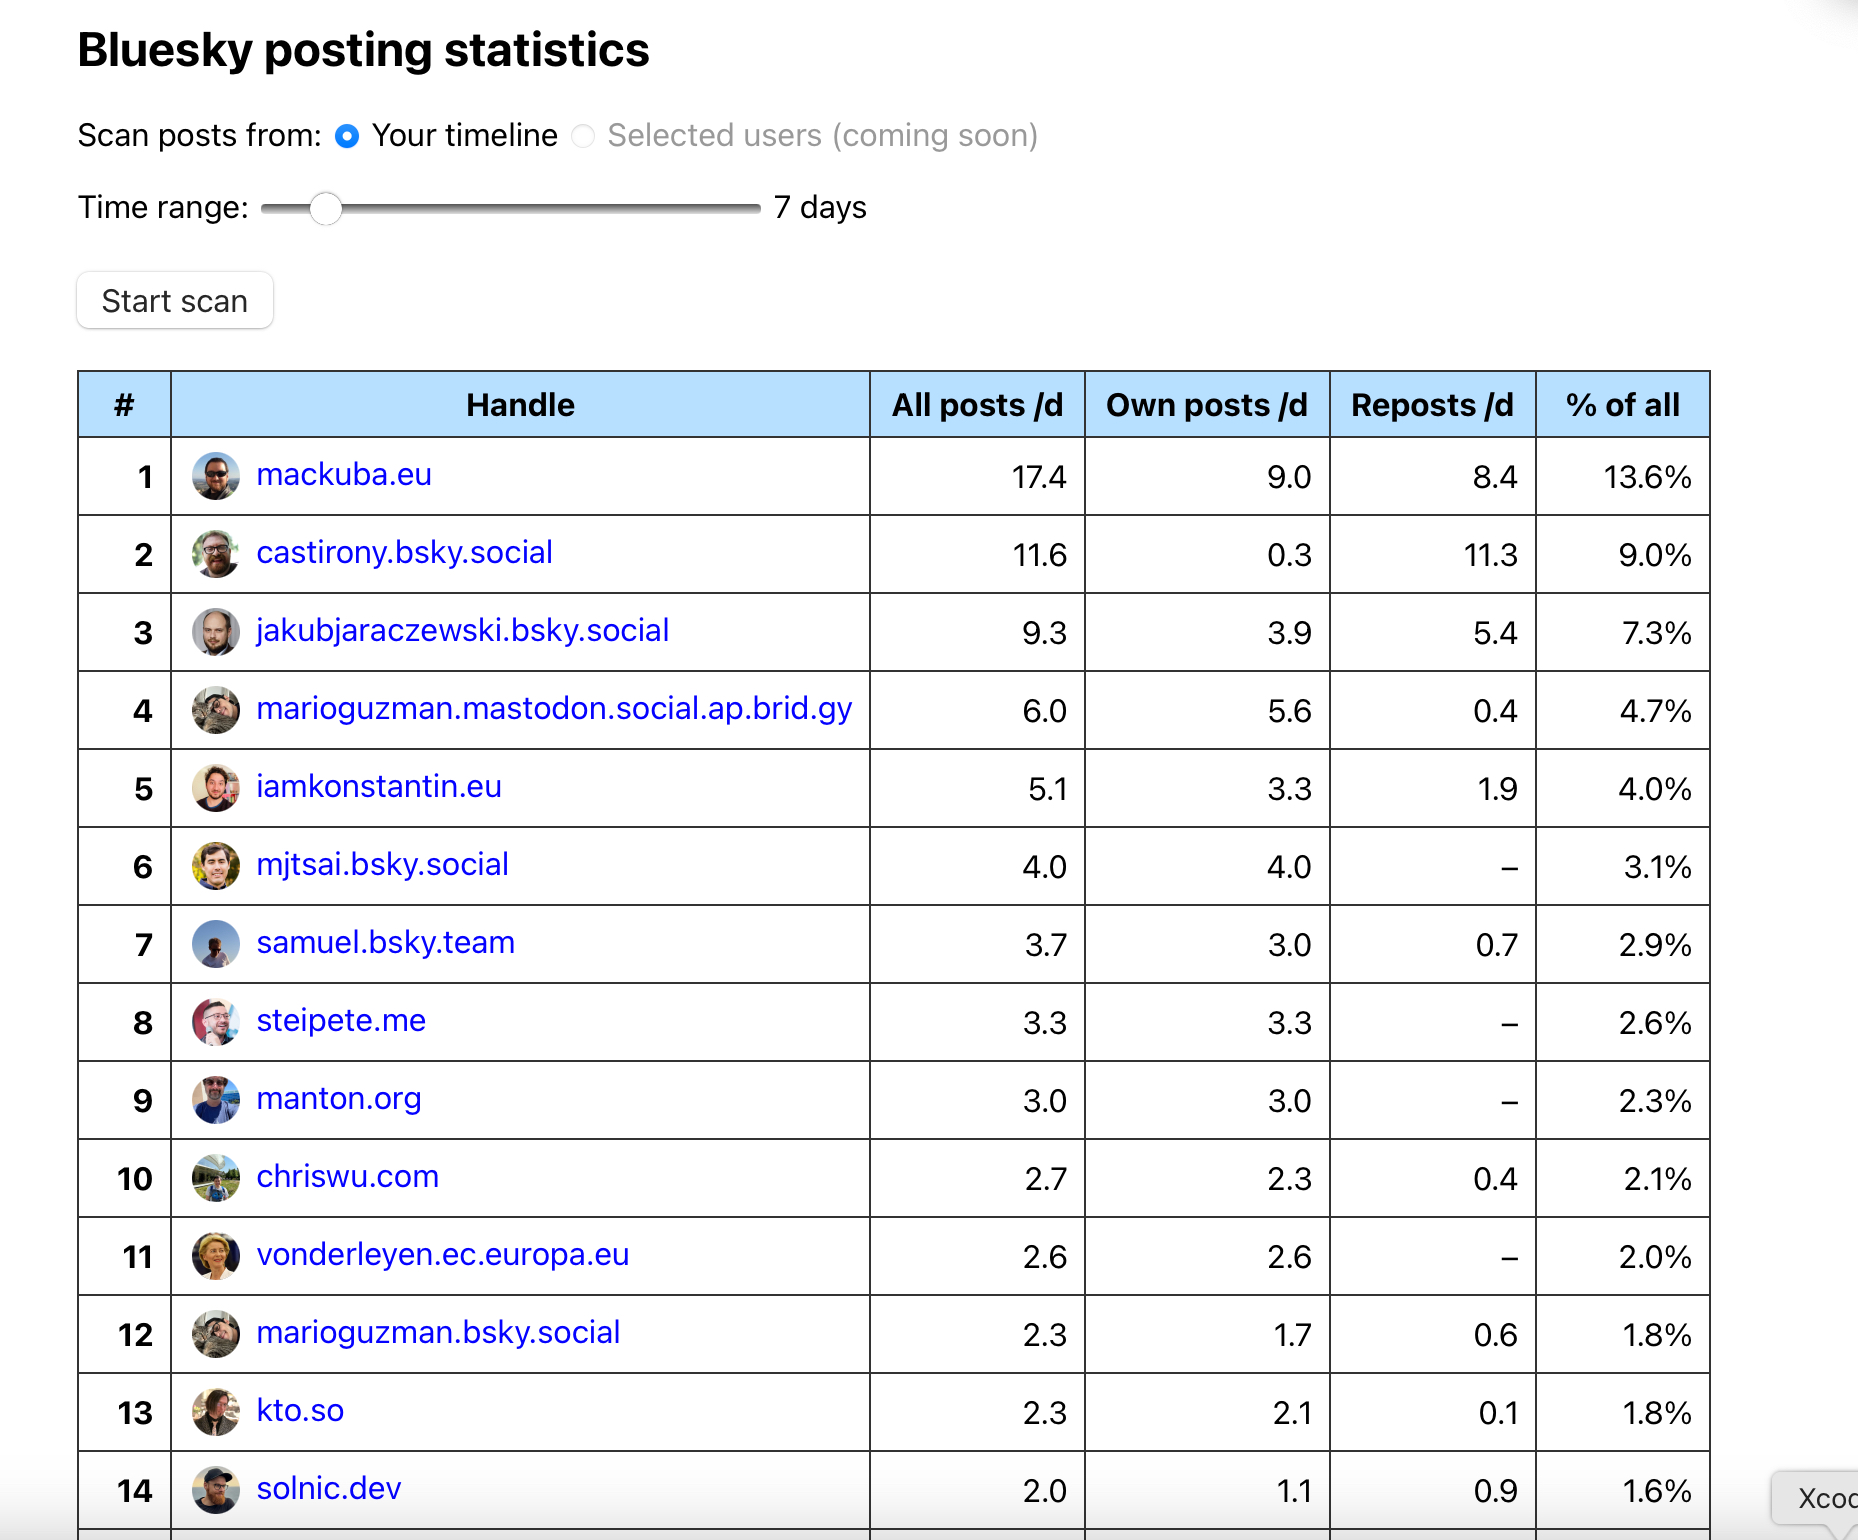Click the 'All posts /d' column header
Viewport: 1858px width, 1540px height.
[x=977, y=405]
